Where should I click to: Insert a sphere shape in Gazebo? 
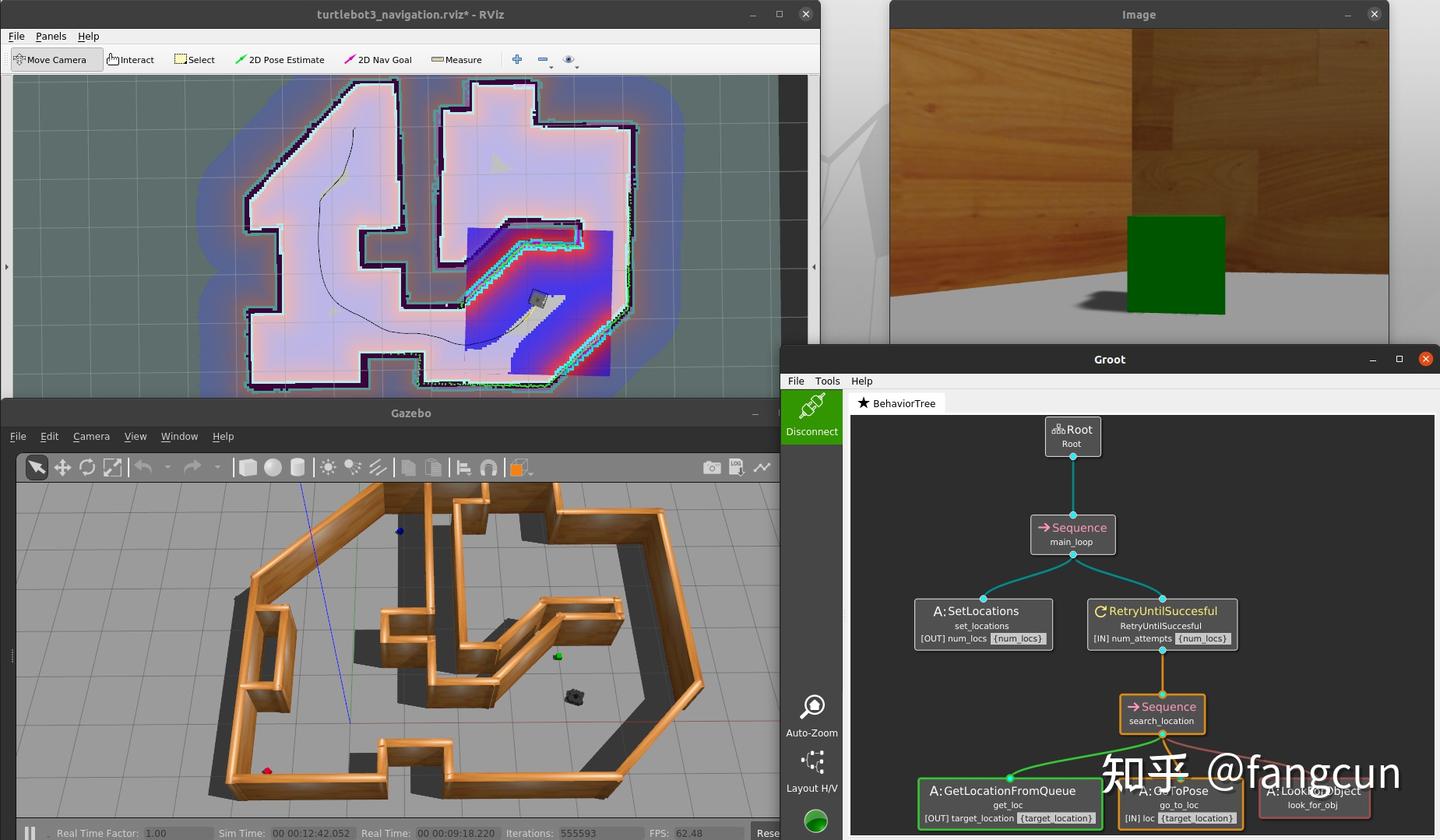click(272, 467)
